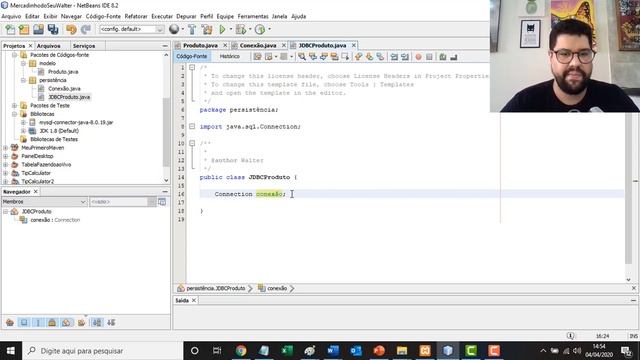Screen dimensions: 640x360
Task: Expand the MeuPrimeiroMaven project
Action: point(5,148)
